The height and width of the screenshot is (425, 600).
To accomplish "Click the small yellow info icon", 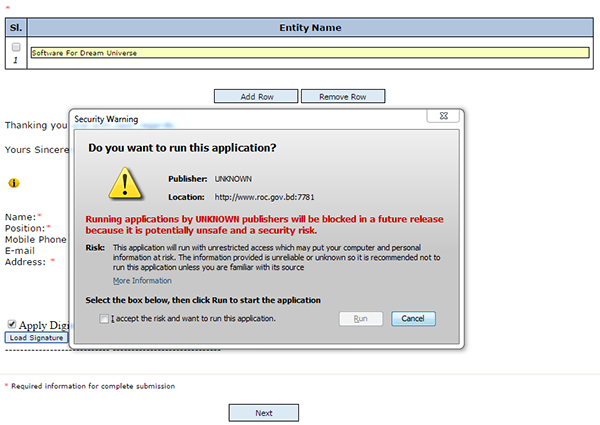I will tap(14, 183).
